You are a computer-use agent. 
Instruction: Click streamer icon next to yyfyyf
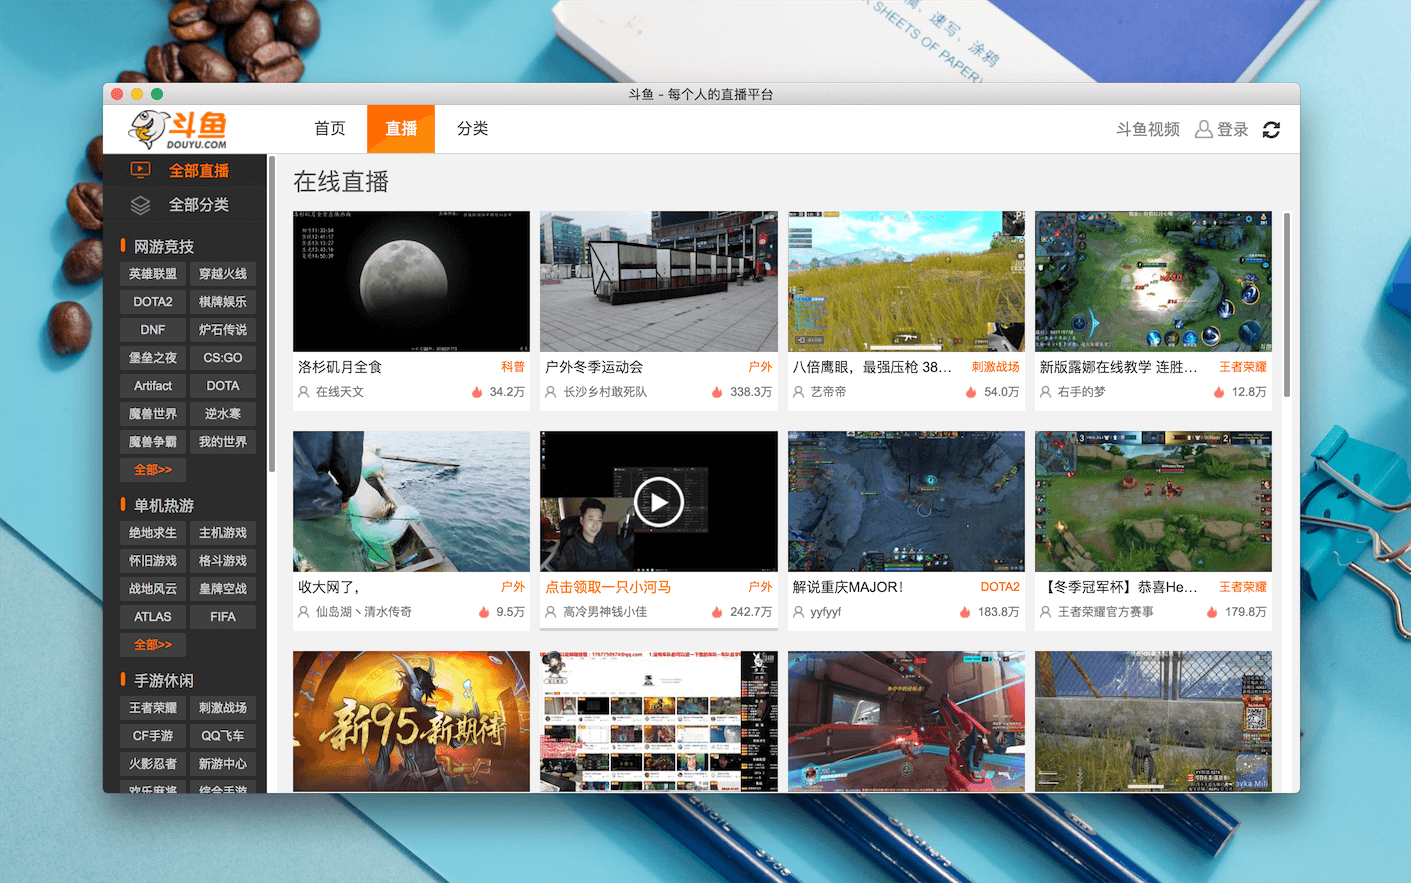tap(798, 612)
